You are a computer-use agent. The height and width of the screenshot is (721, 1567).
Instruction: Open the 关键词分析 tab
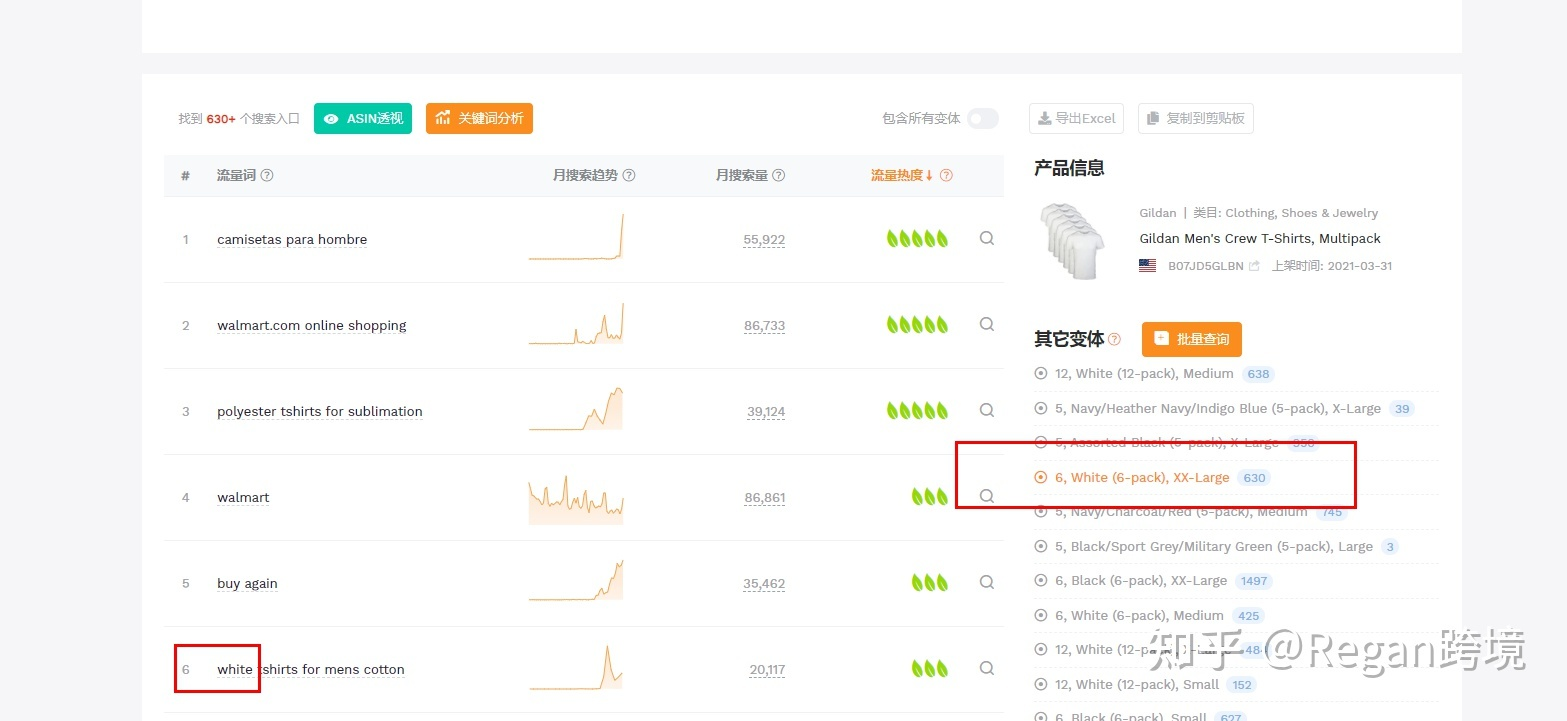[479, 118]
